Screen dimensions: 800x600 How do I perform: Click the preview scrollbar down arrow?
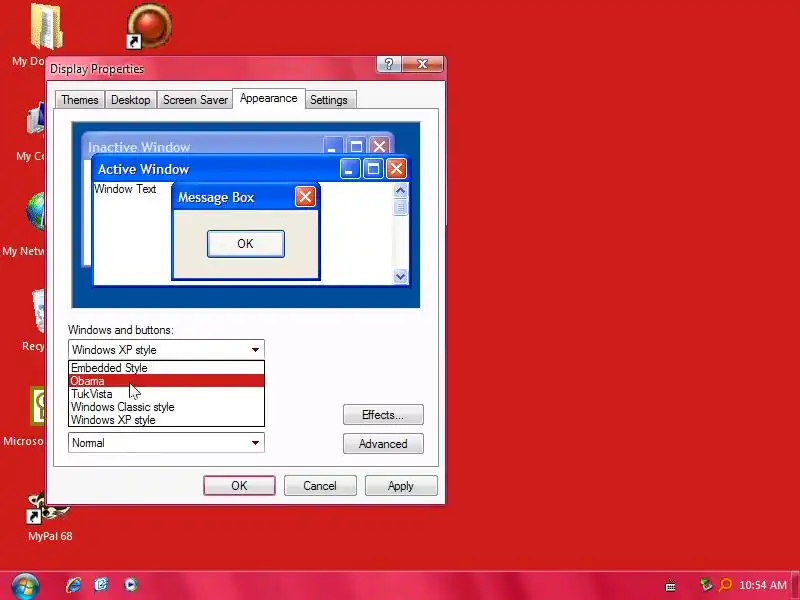[401, 276]
